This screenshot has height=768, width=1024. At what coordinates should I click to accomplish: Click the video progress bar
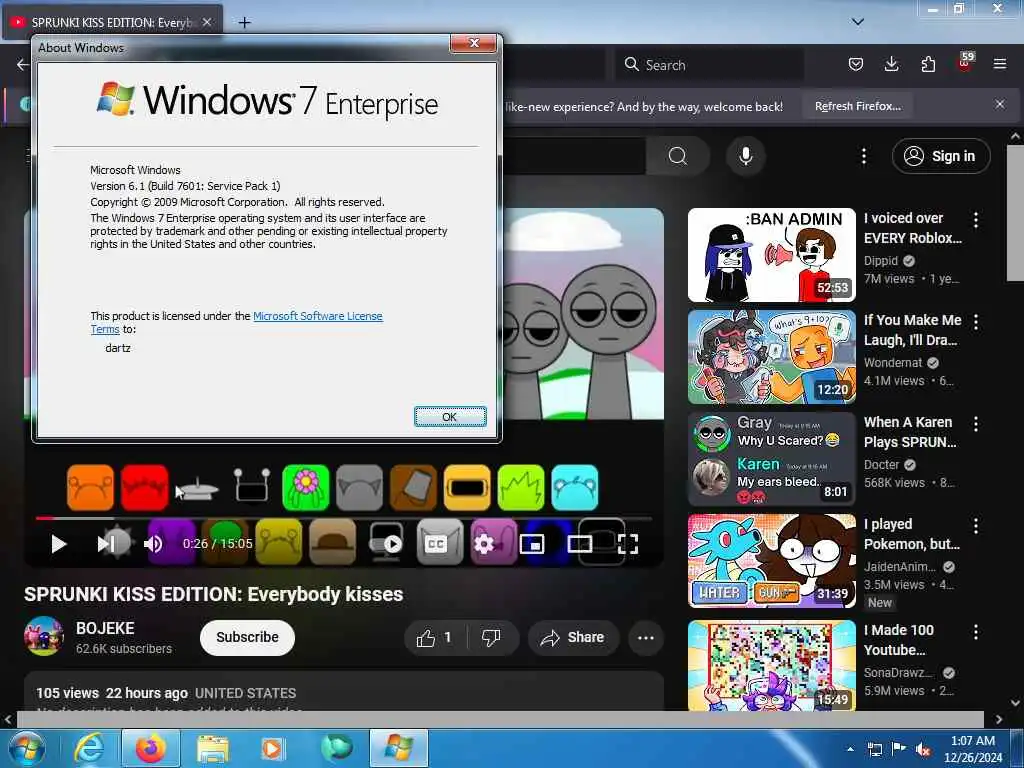click(344, 519)
